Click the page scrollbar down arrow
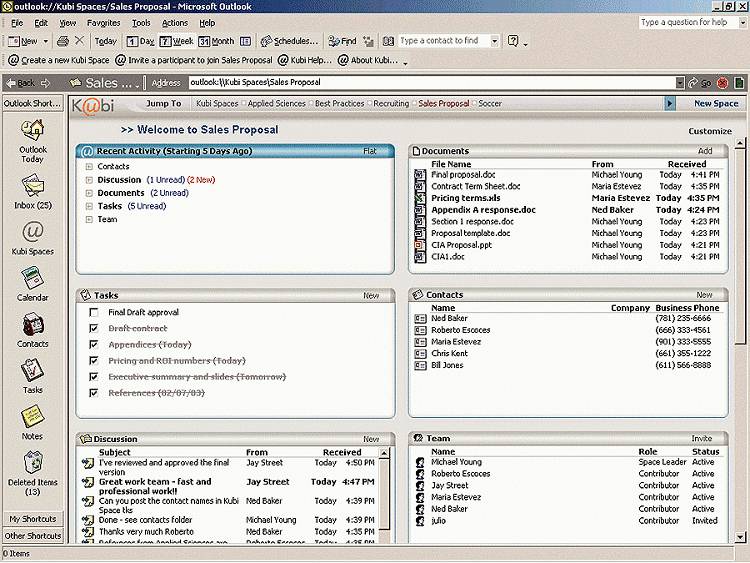Image resolution: width=750 pixels, height=563 pixels. point(740,537)
